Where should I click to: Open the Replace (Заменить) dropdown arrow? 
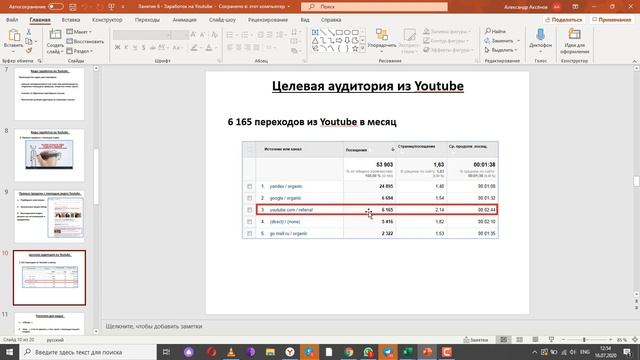coord(518,41)
